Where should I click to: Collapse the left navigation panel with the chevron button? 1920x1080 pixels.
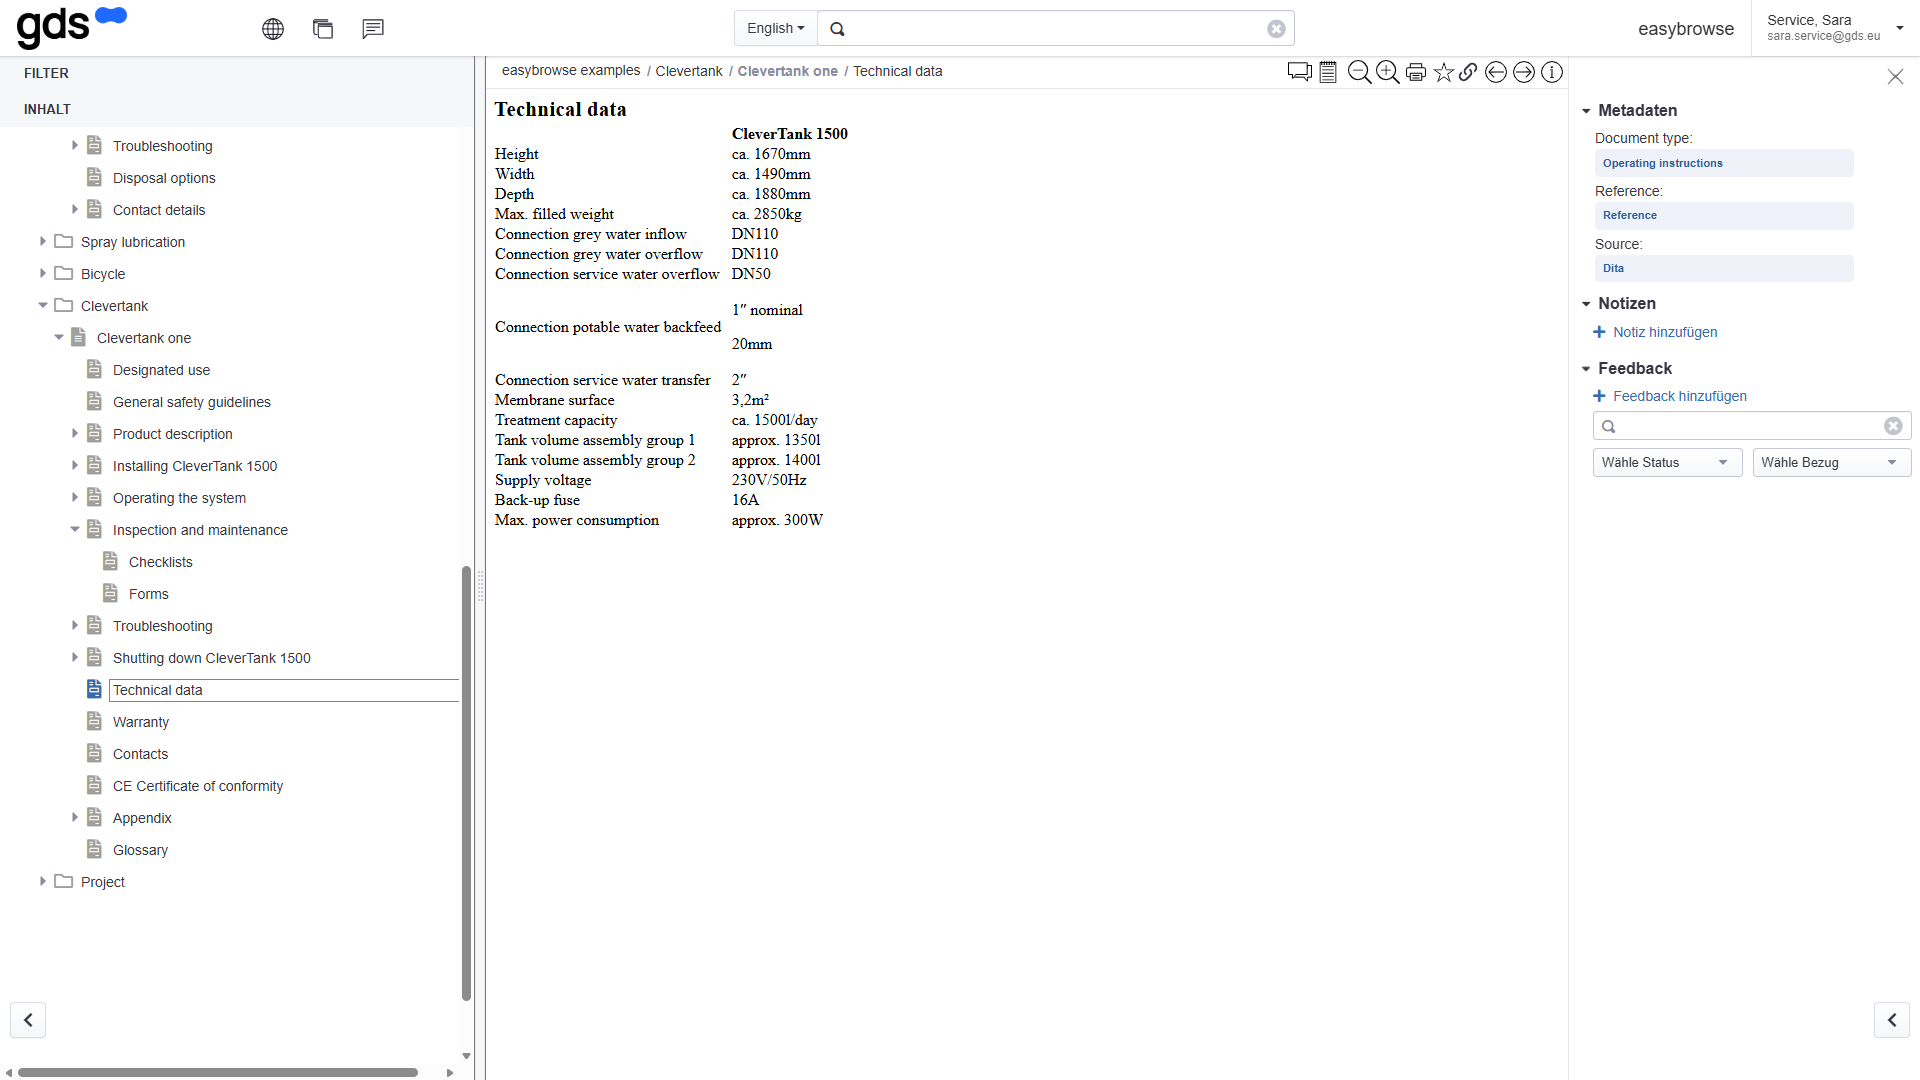click(x=28, y=1020)
